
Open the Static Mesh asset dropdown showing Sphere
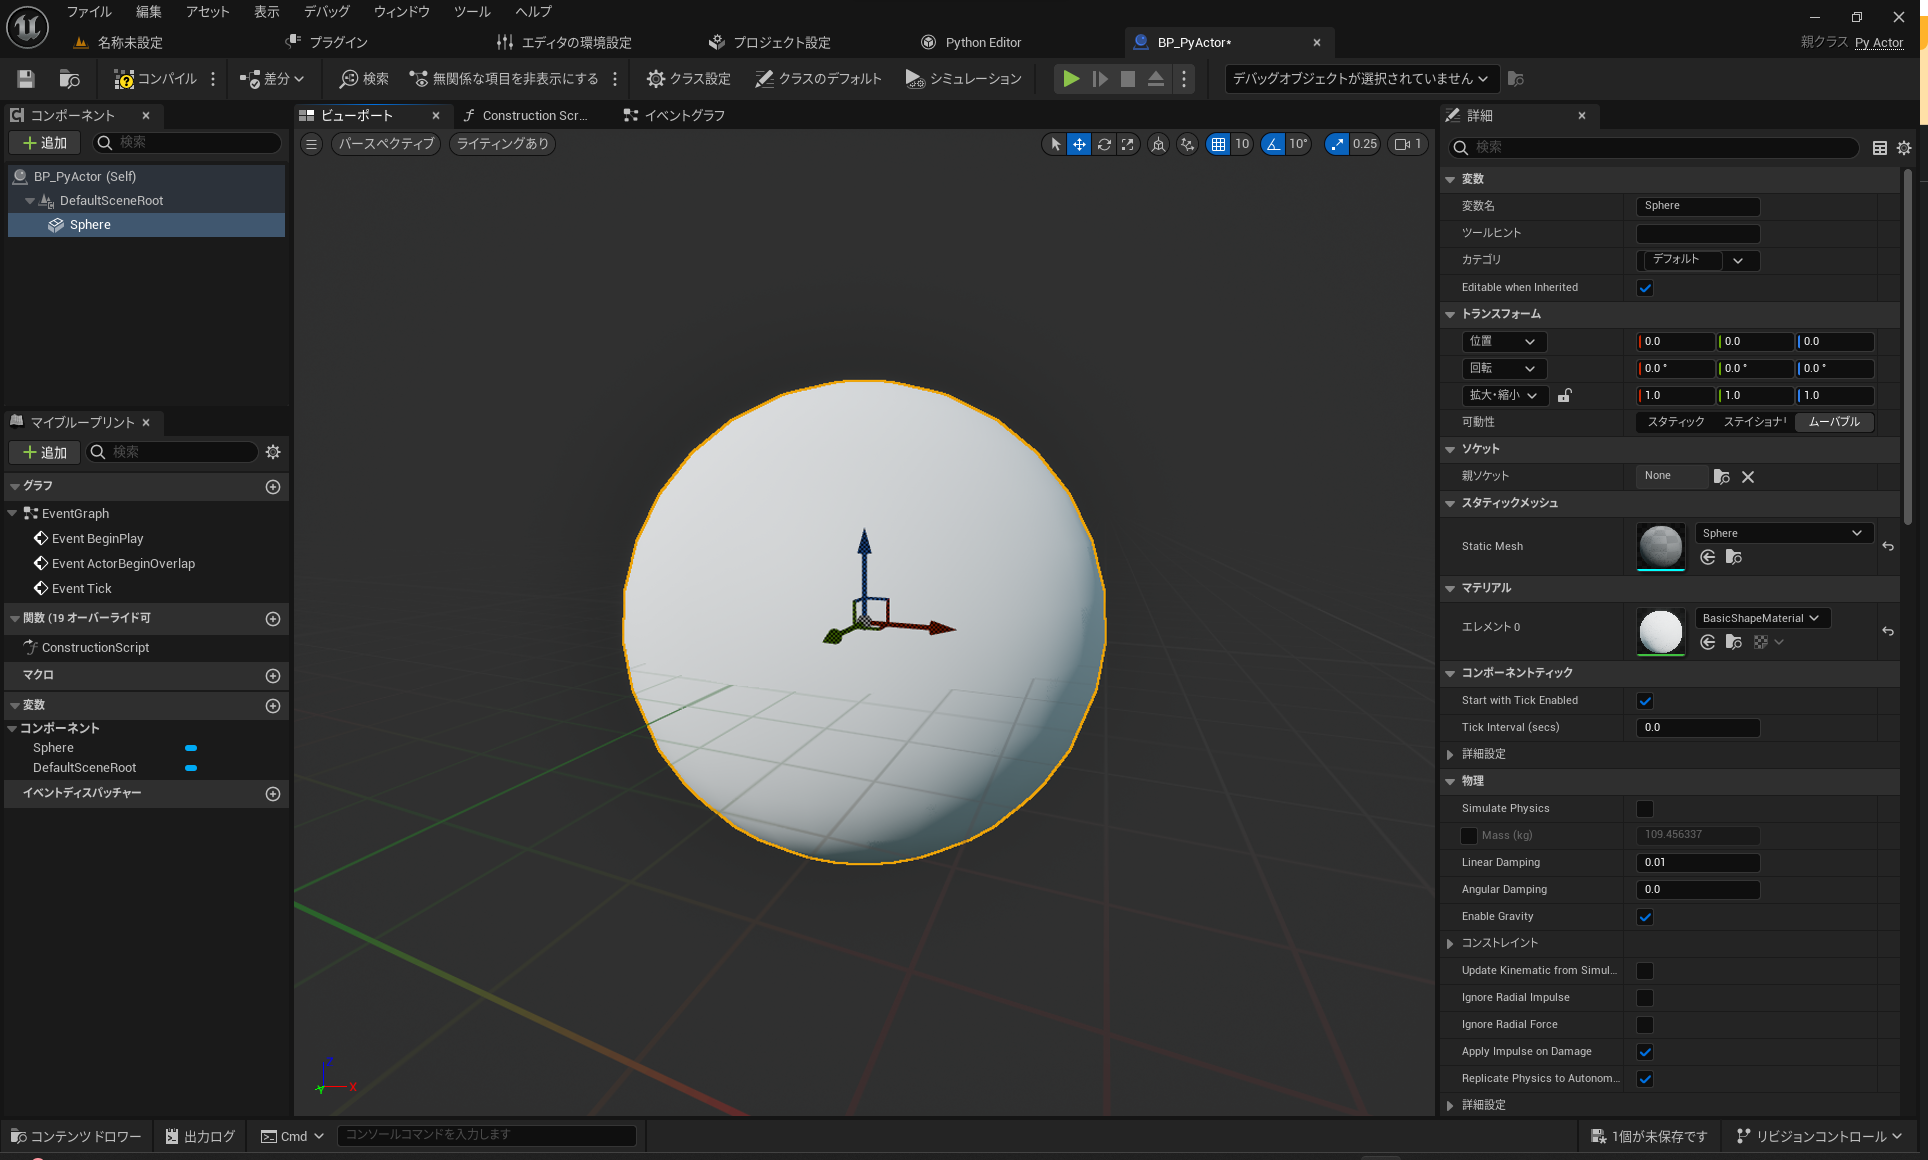pos(1783,532)
